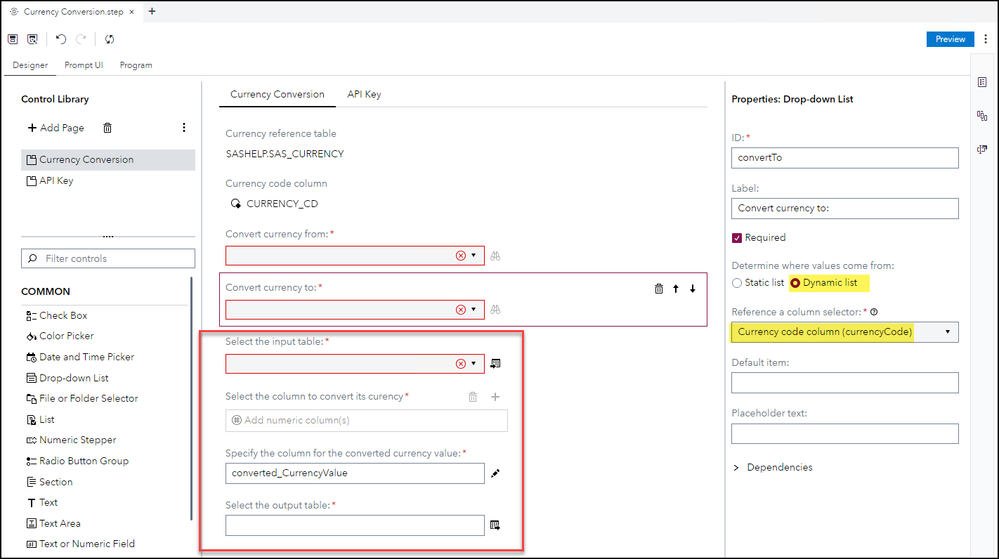Viewport: 999px width, 559px height.
Task: Switch to the API Key tab
Action: point(364,94)
